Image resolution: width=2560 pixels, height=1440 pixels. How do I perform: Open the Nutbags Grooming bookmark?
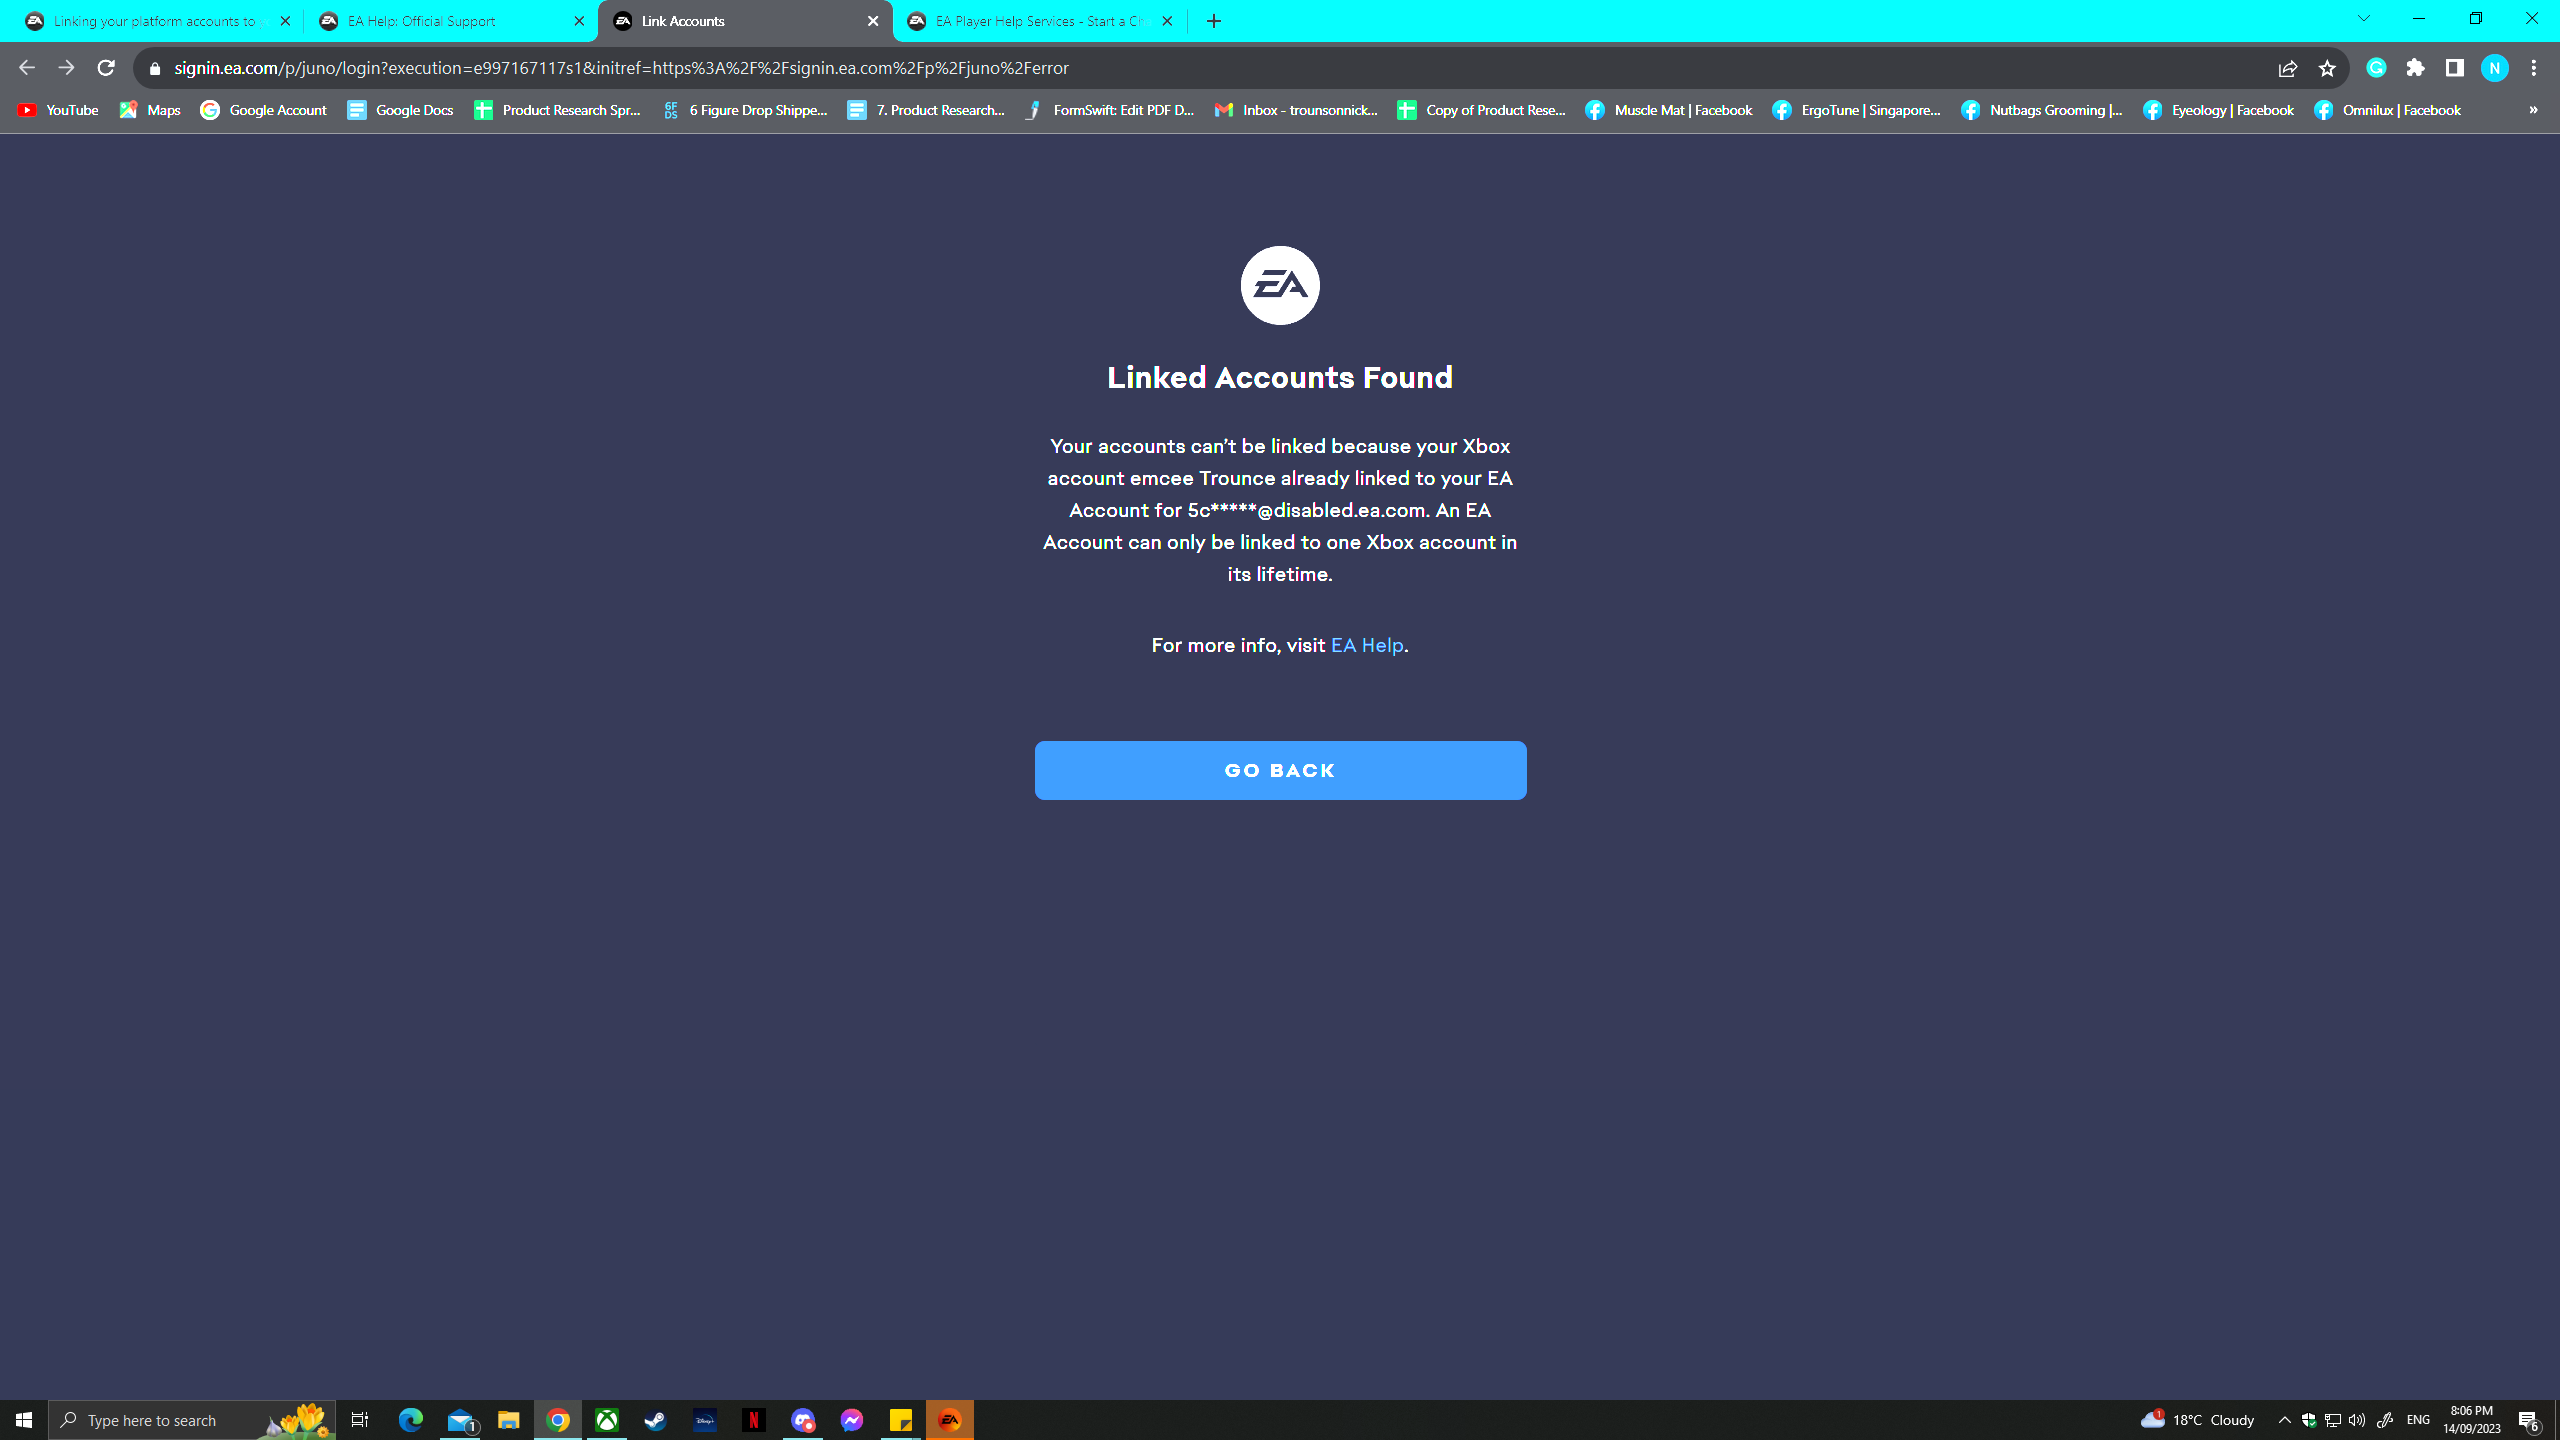pyautogui.click(x=2043, y=110)
